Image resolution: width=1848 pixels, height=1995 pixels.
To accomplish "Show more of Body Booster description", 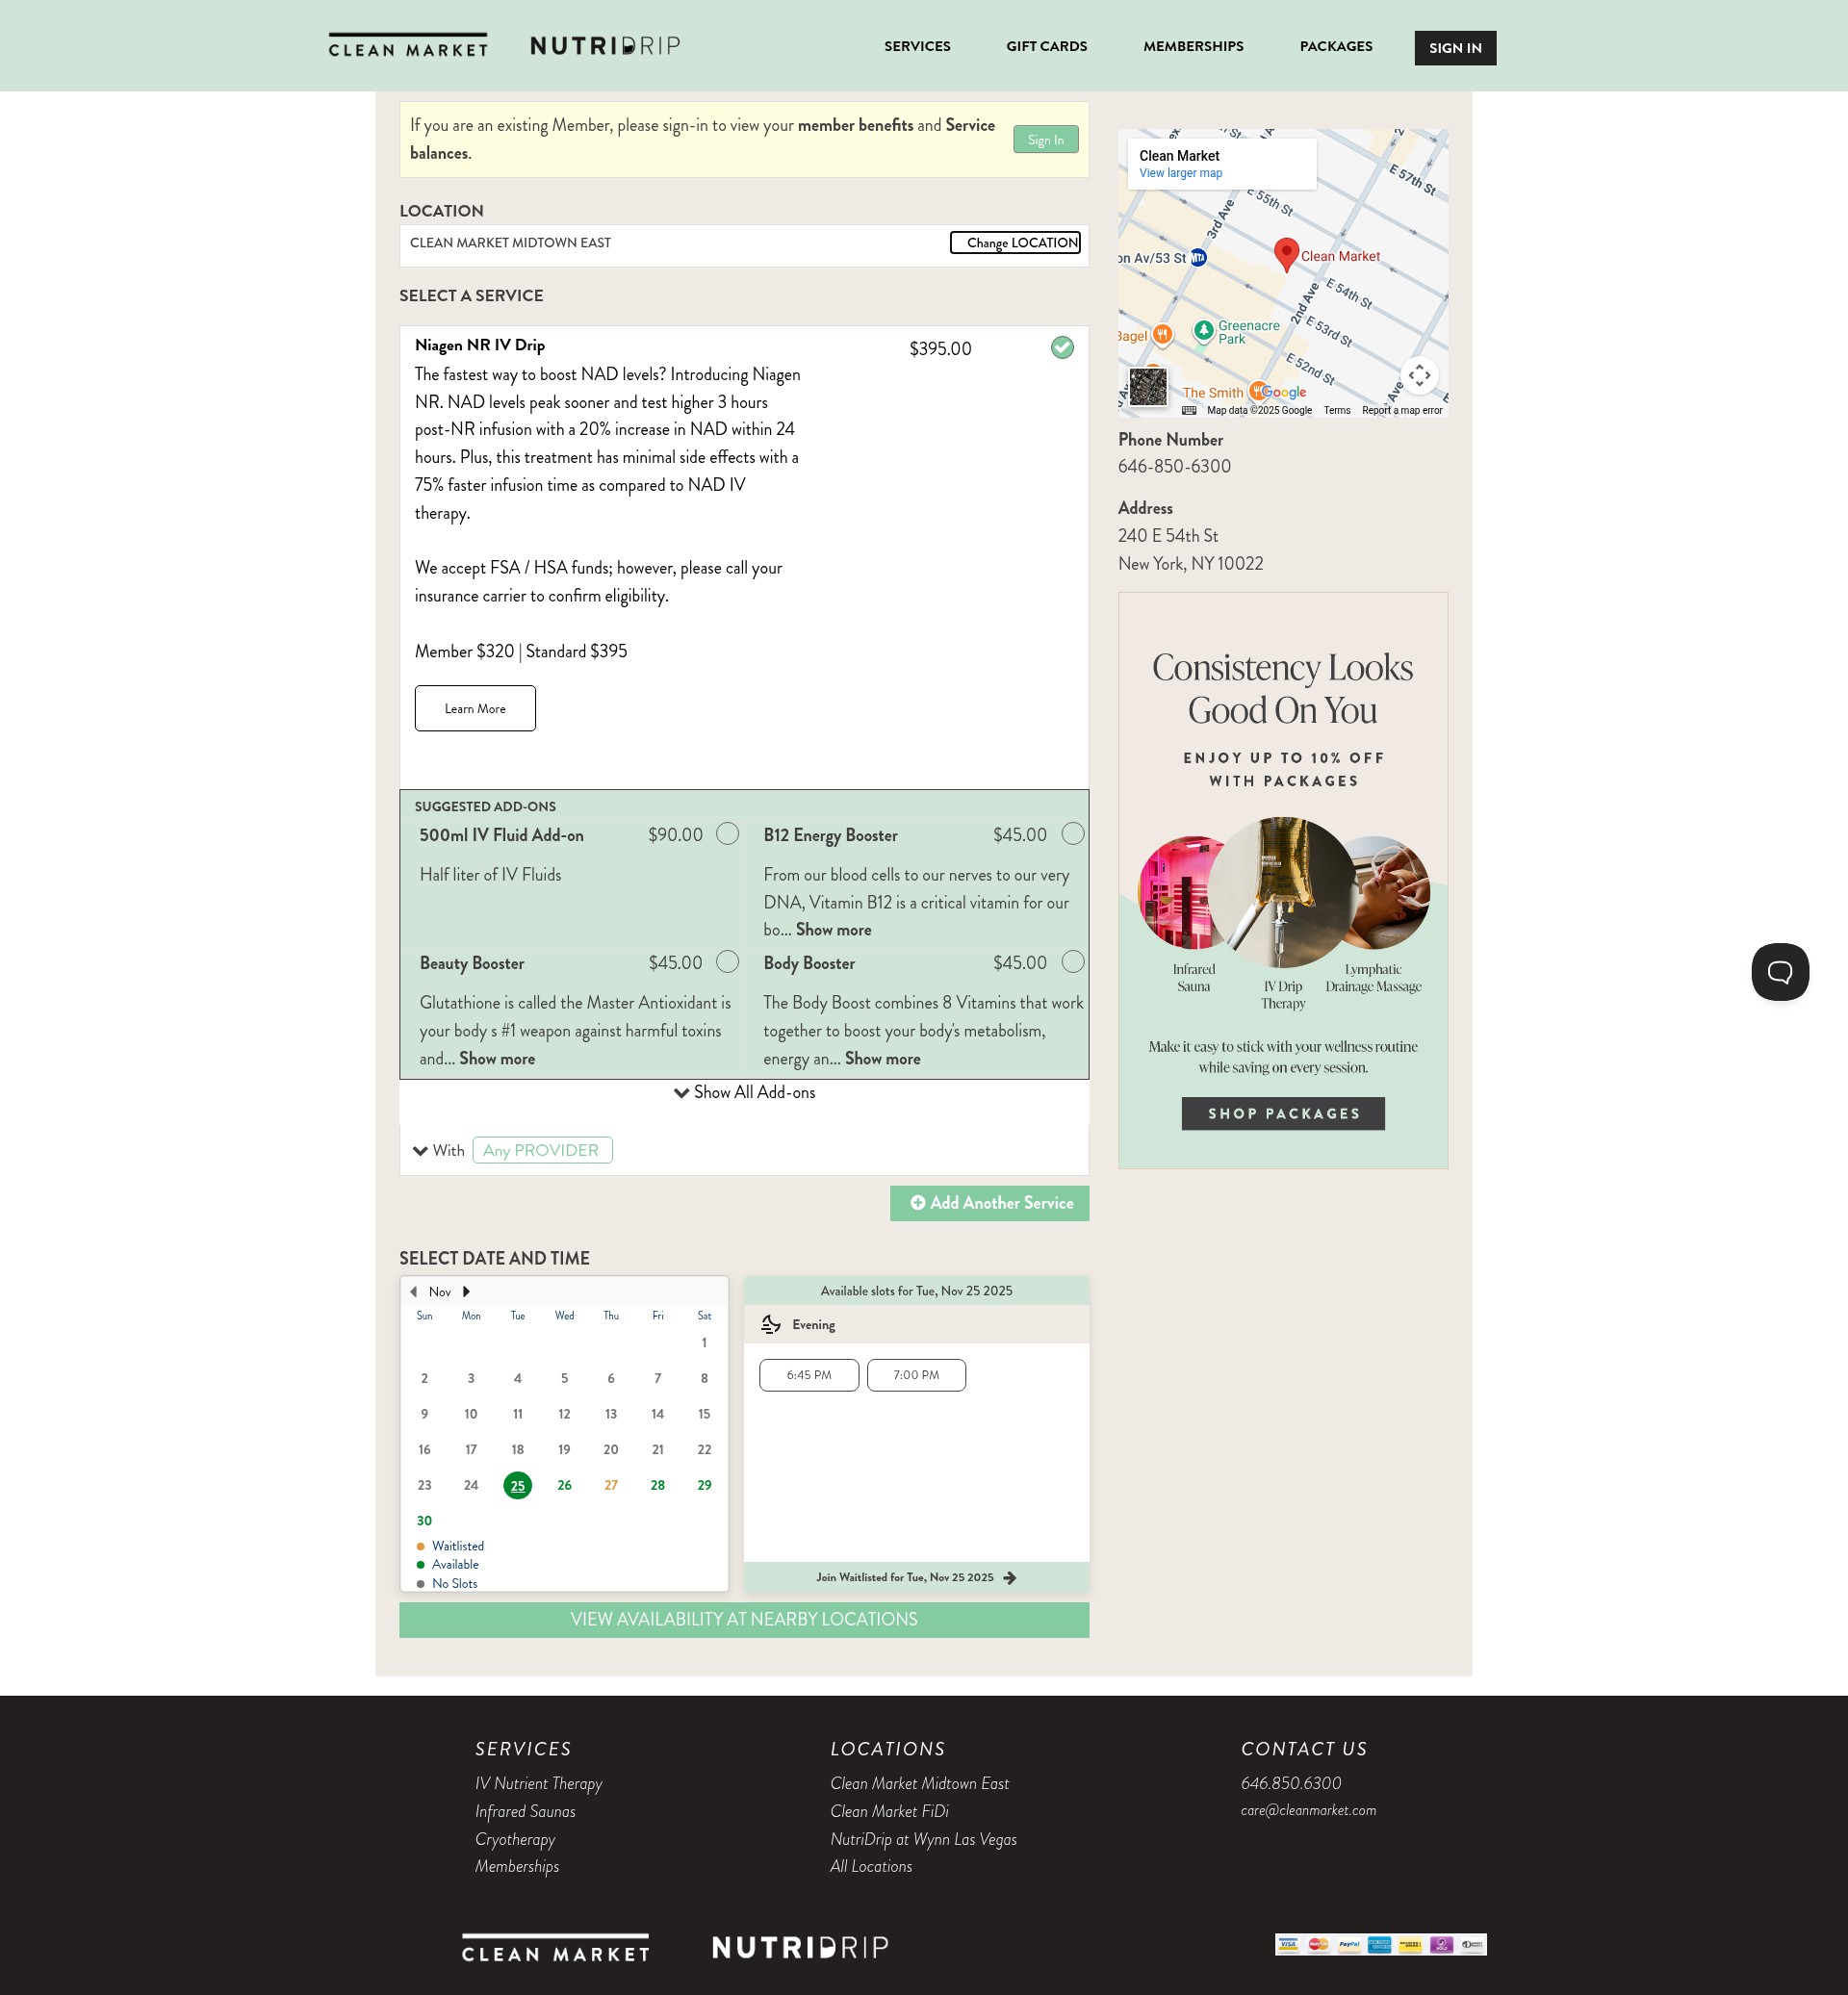I will (x=882, y=1059).
